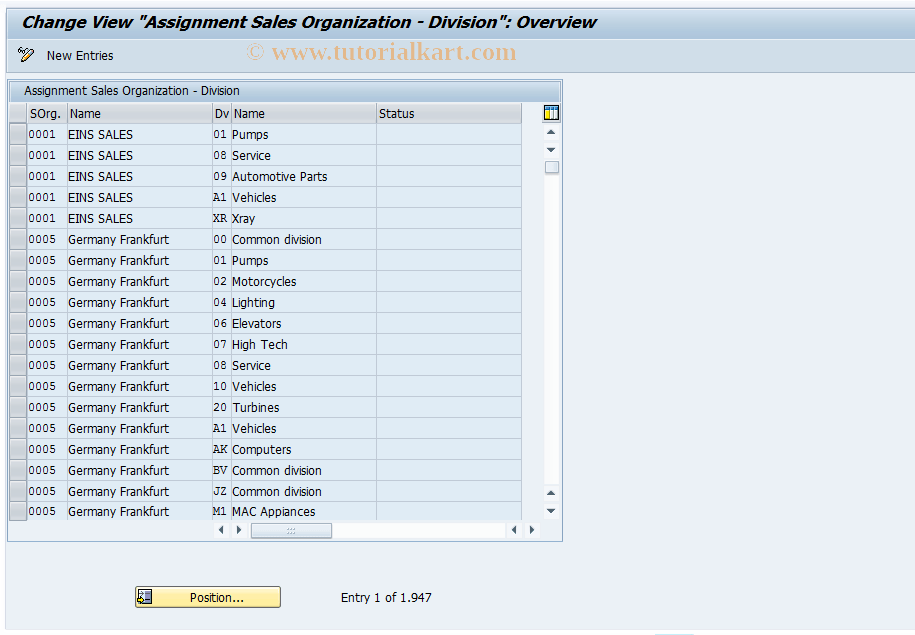Open the table column configuration icon
The width and height of the screenshot is (915, 635).
550,113
